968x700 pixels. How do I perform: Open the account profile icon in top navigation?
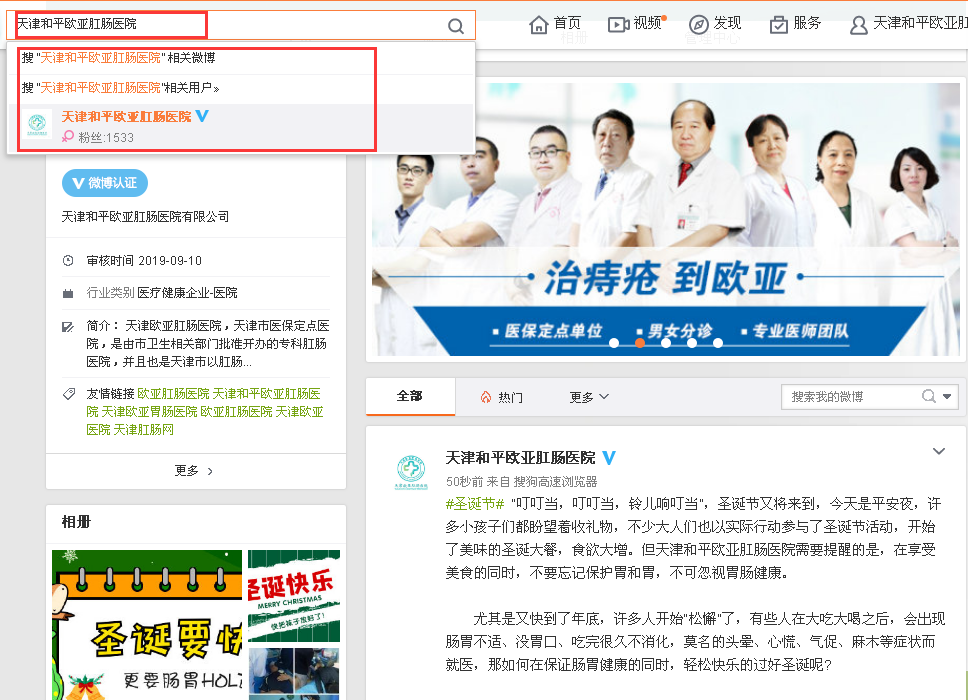pos(858,25)
